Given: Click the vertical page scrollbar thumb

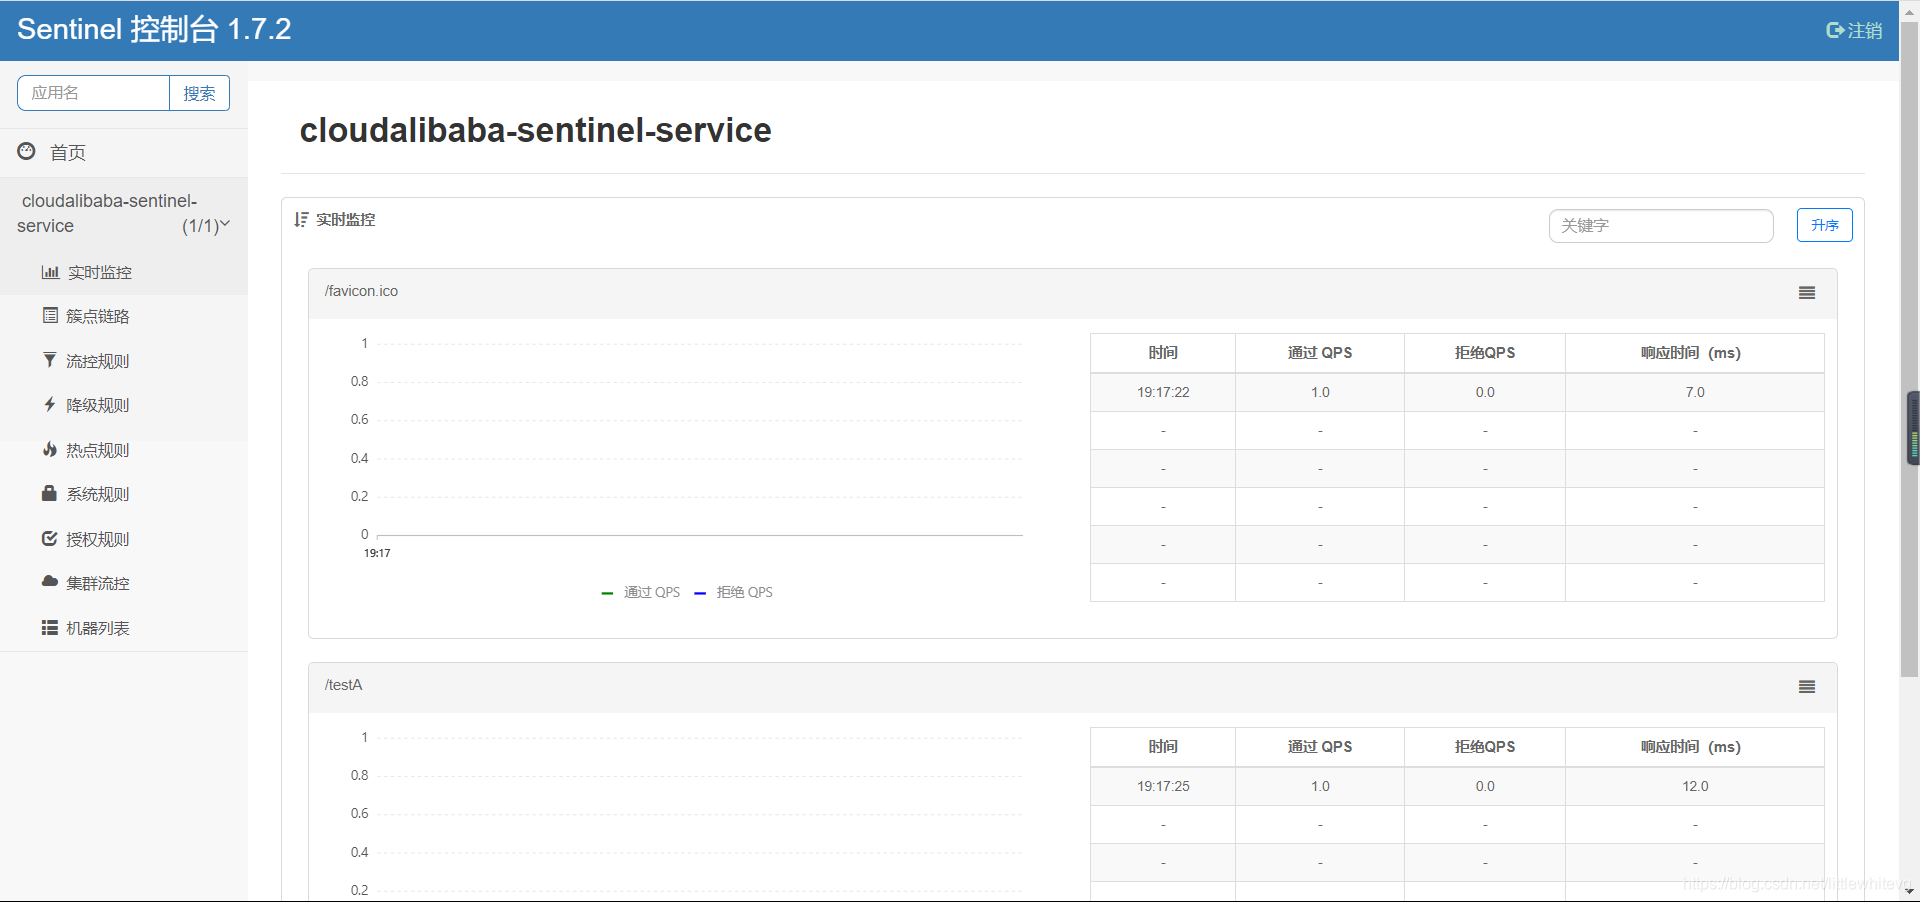Looking at the screenshot, I should click(1909, 350).
